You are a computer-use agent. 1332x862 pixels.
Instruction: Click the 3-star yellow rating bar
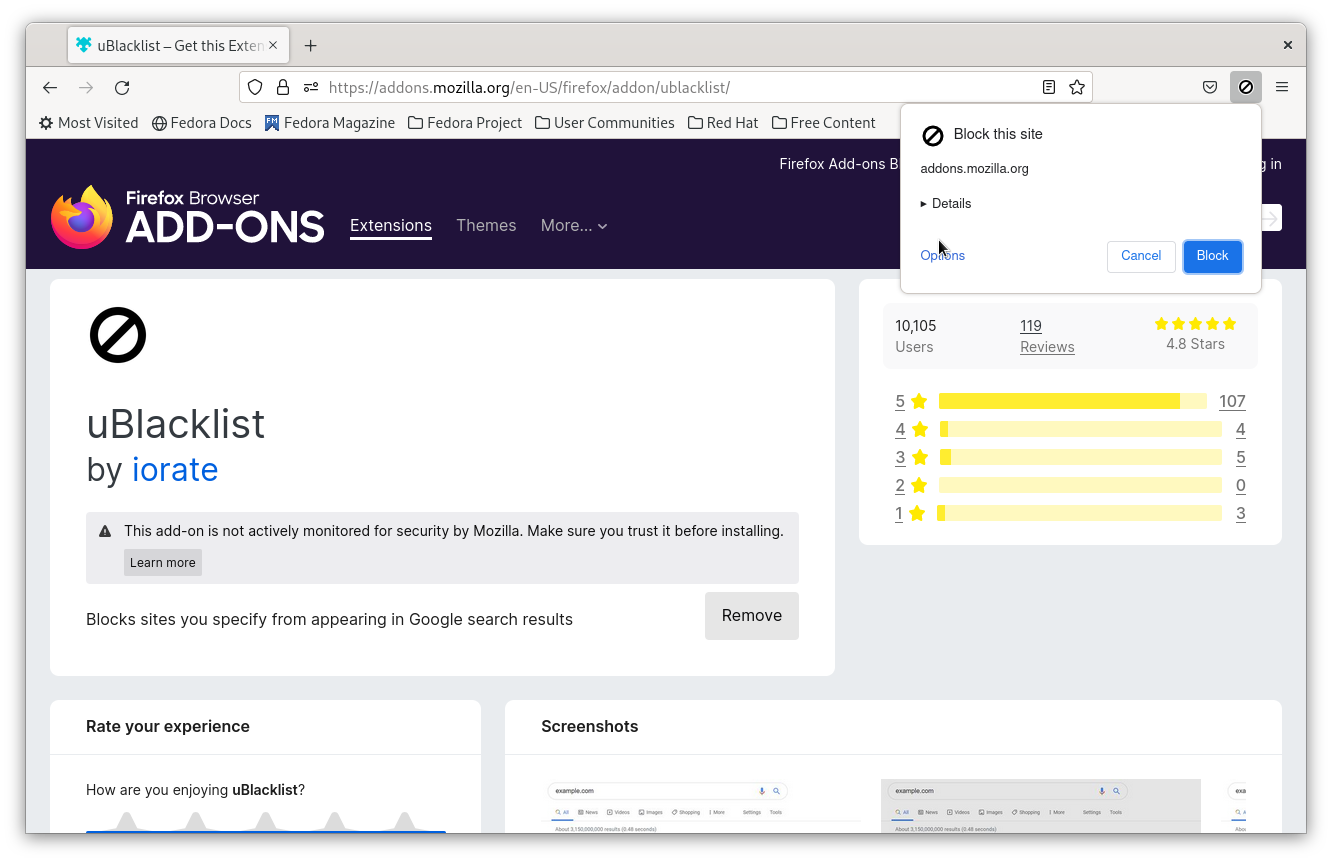[x=1080, y=457]
